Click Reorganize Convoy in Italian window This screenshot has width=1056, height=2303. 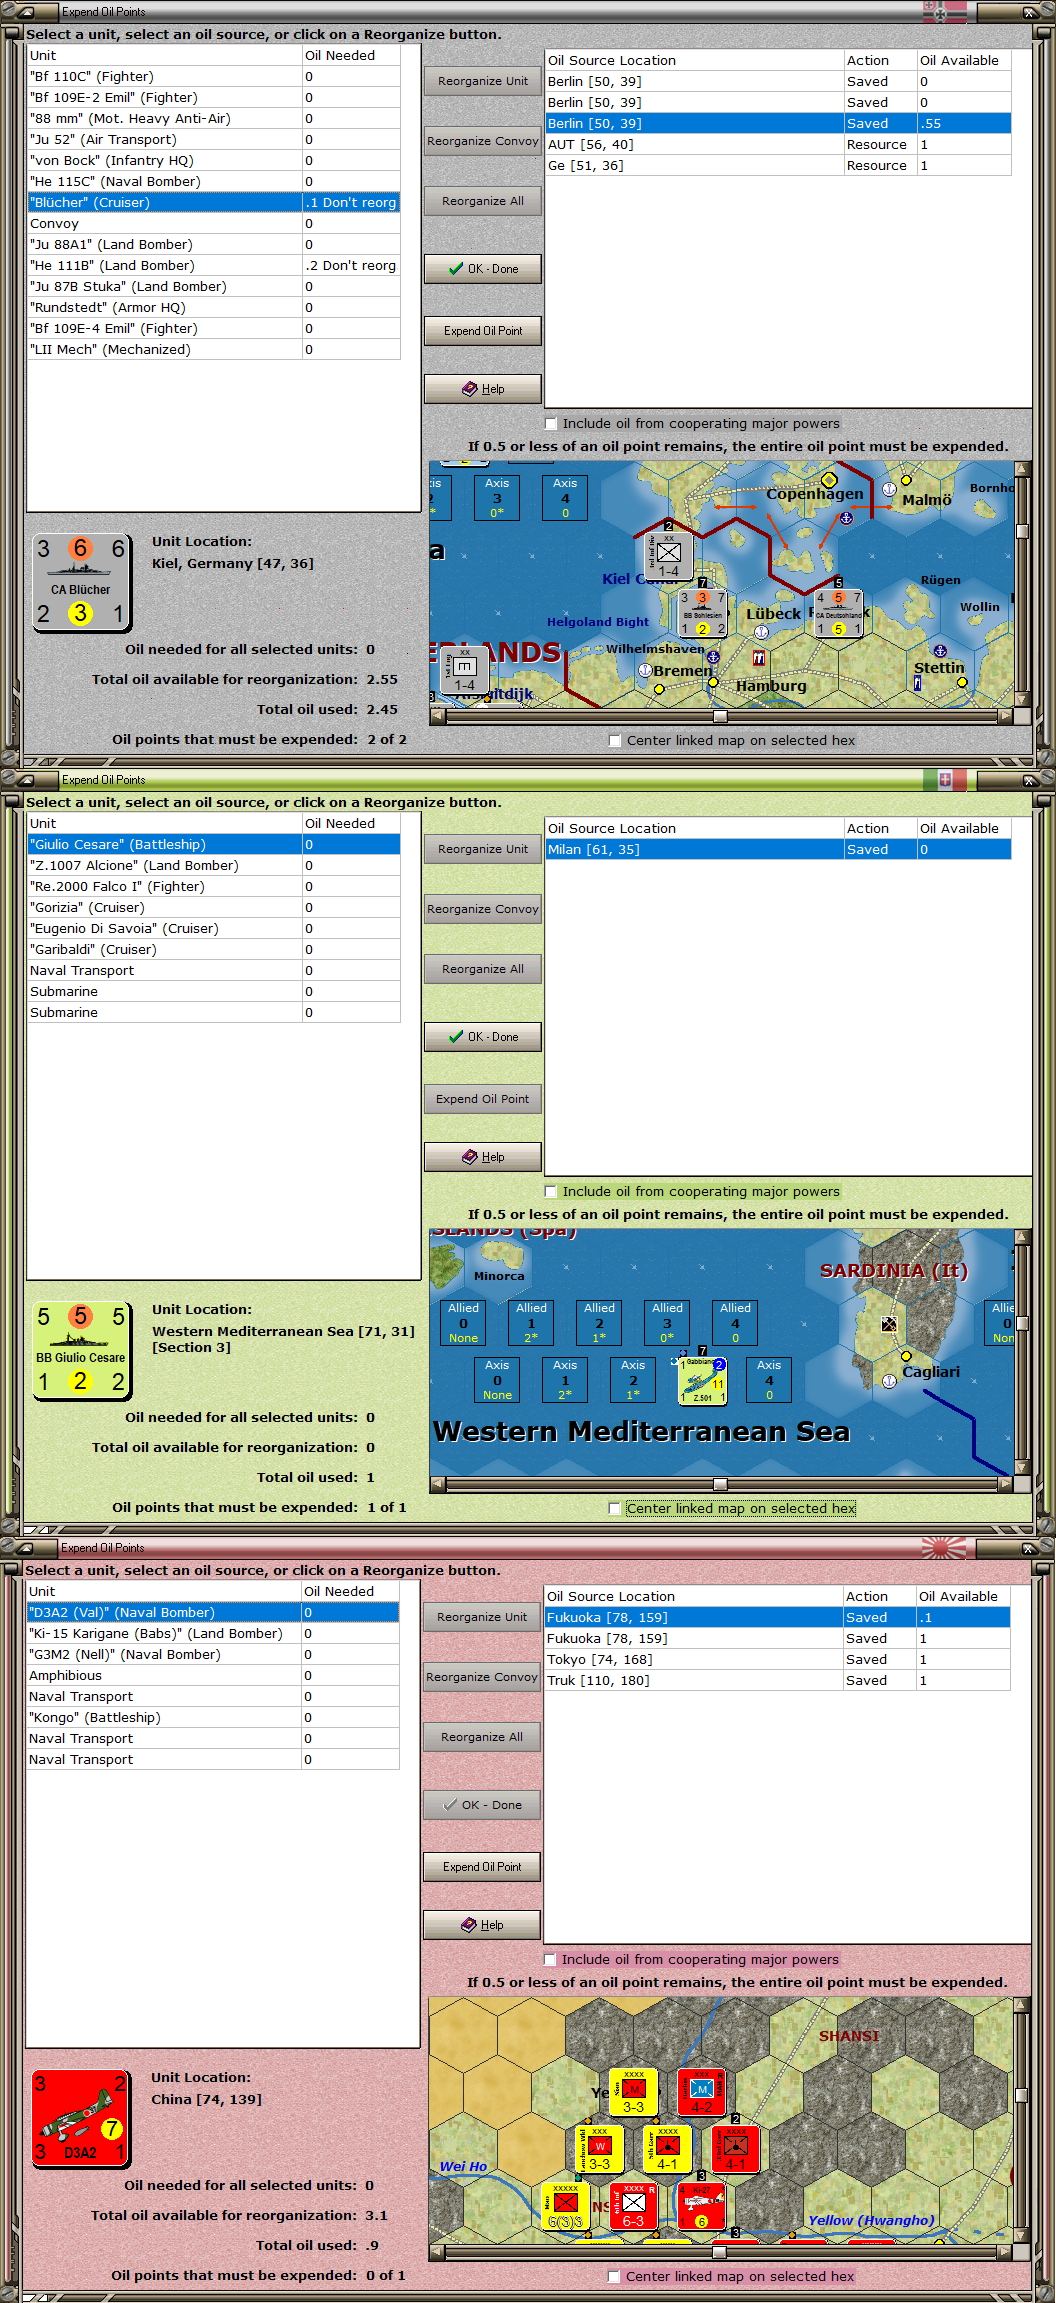click(483, 909)
